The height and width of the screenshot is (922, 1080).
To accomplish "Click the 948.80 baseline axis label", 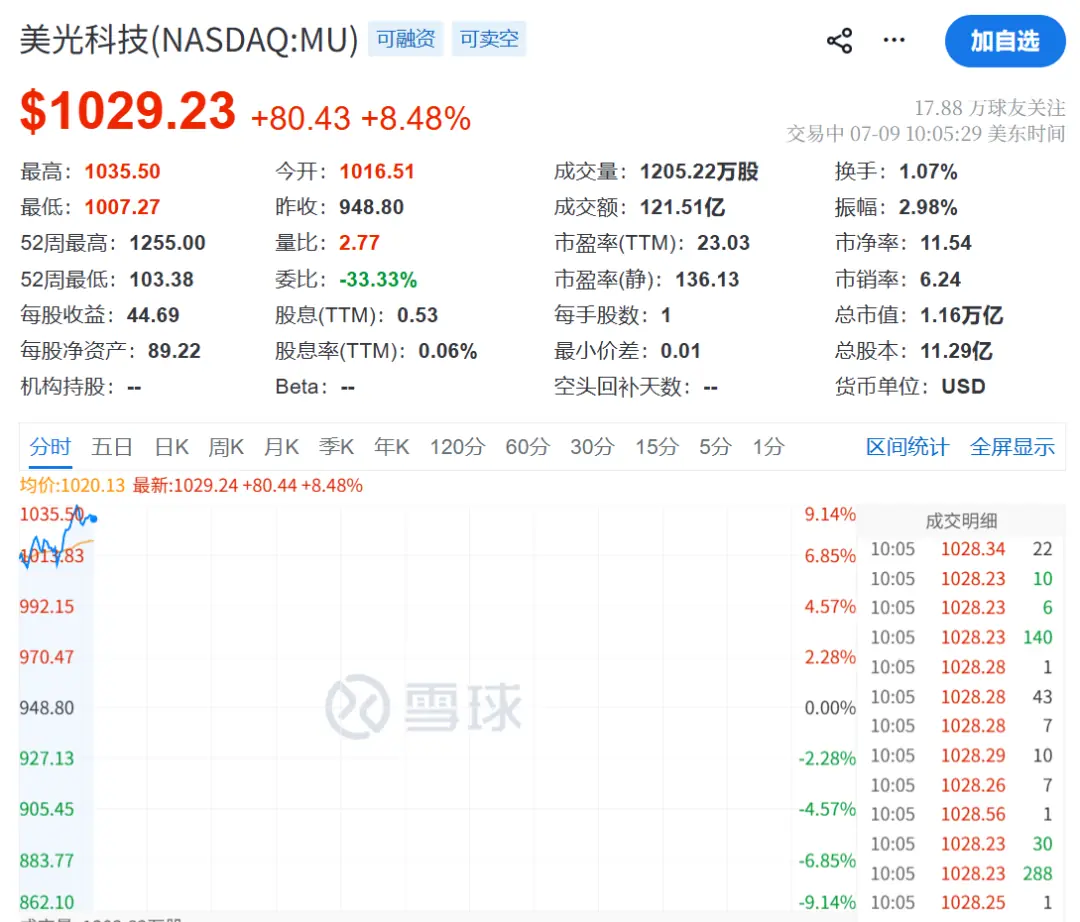I will pyautogui.click(x=47, y=708).
